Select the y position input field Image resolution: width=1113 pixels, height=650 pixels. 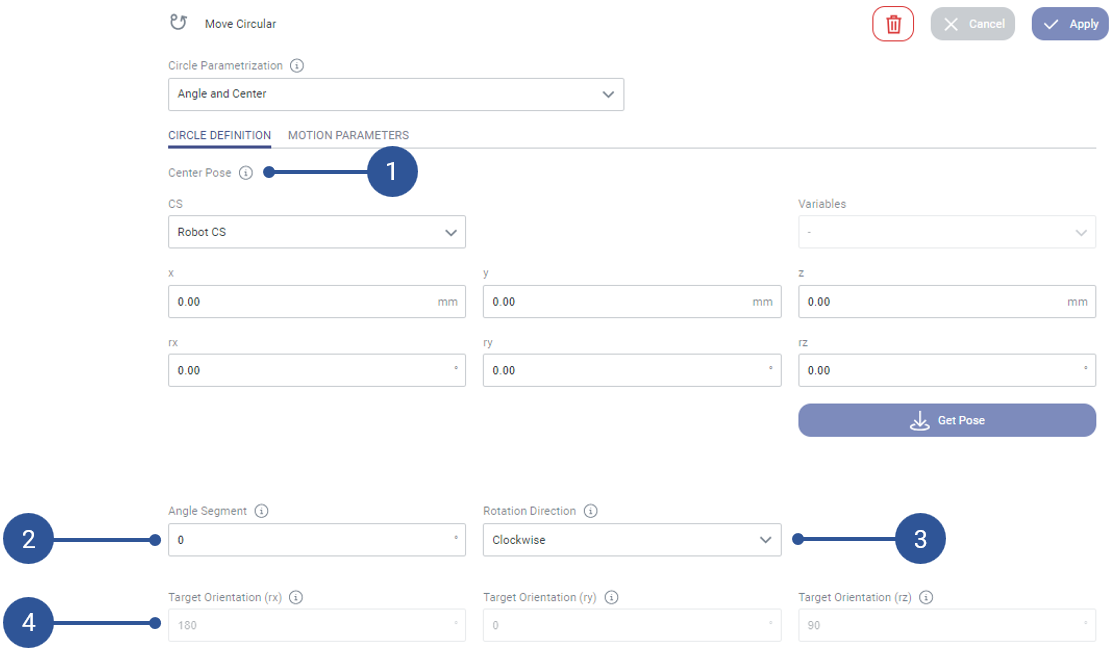coord(632,302)
